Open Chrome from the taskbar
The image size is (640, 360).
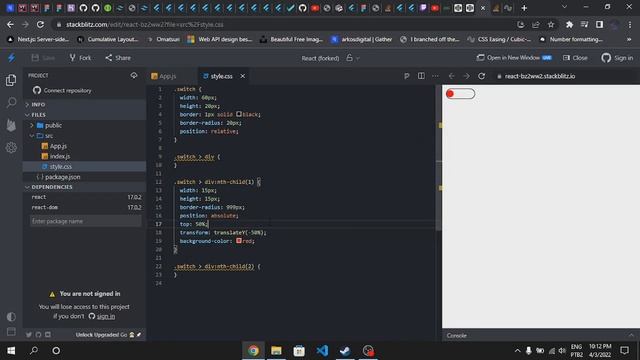[x=253, y=351]
